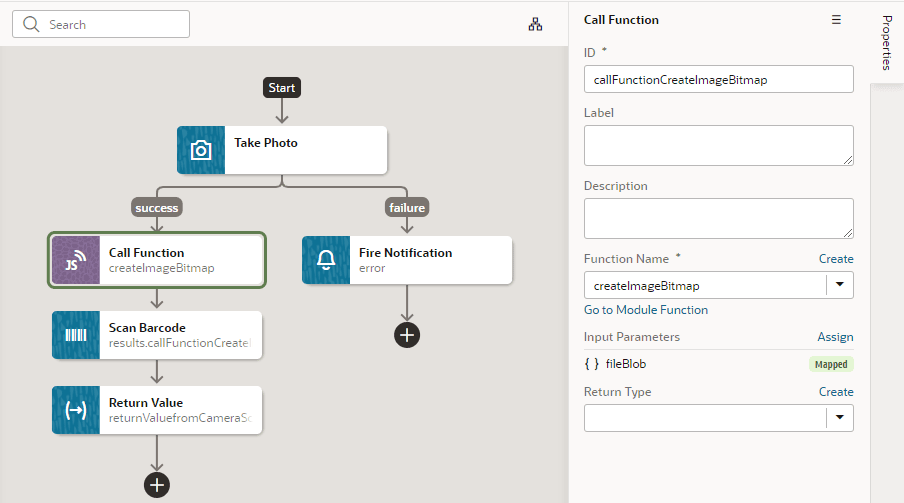Click Assign next to Input Parameters

835,337
